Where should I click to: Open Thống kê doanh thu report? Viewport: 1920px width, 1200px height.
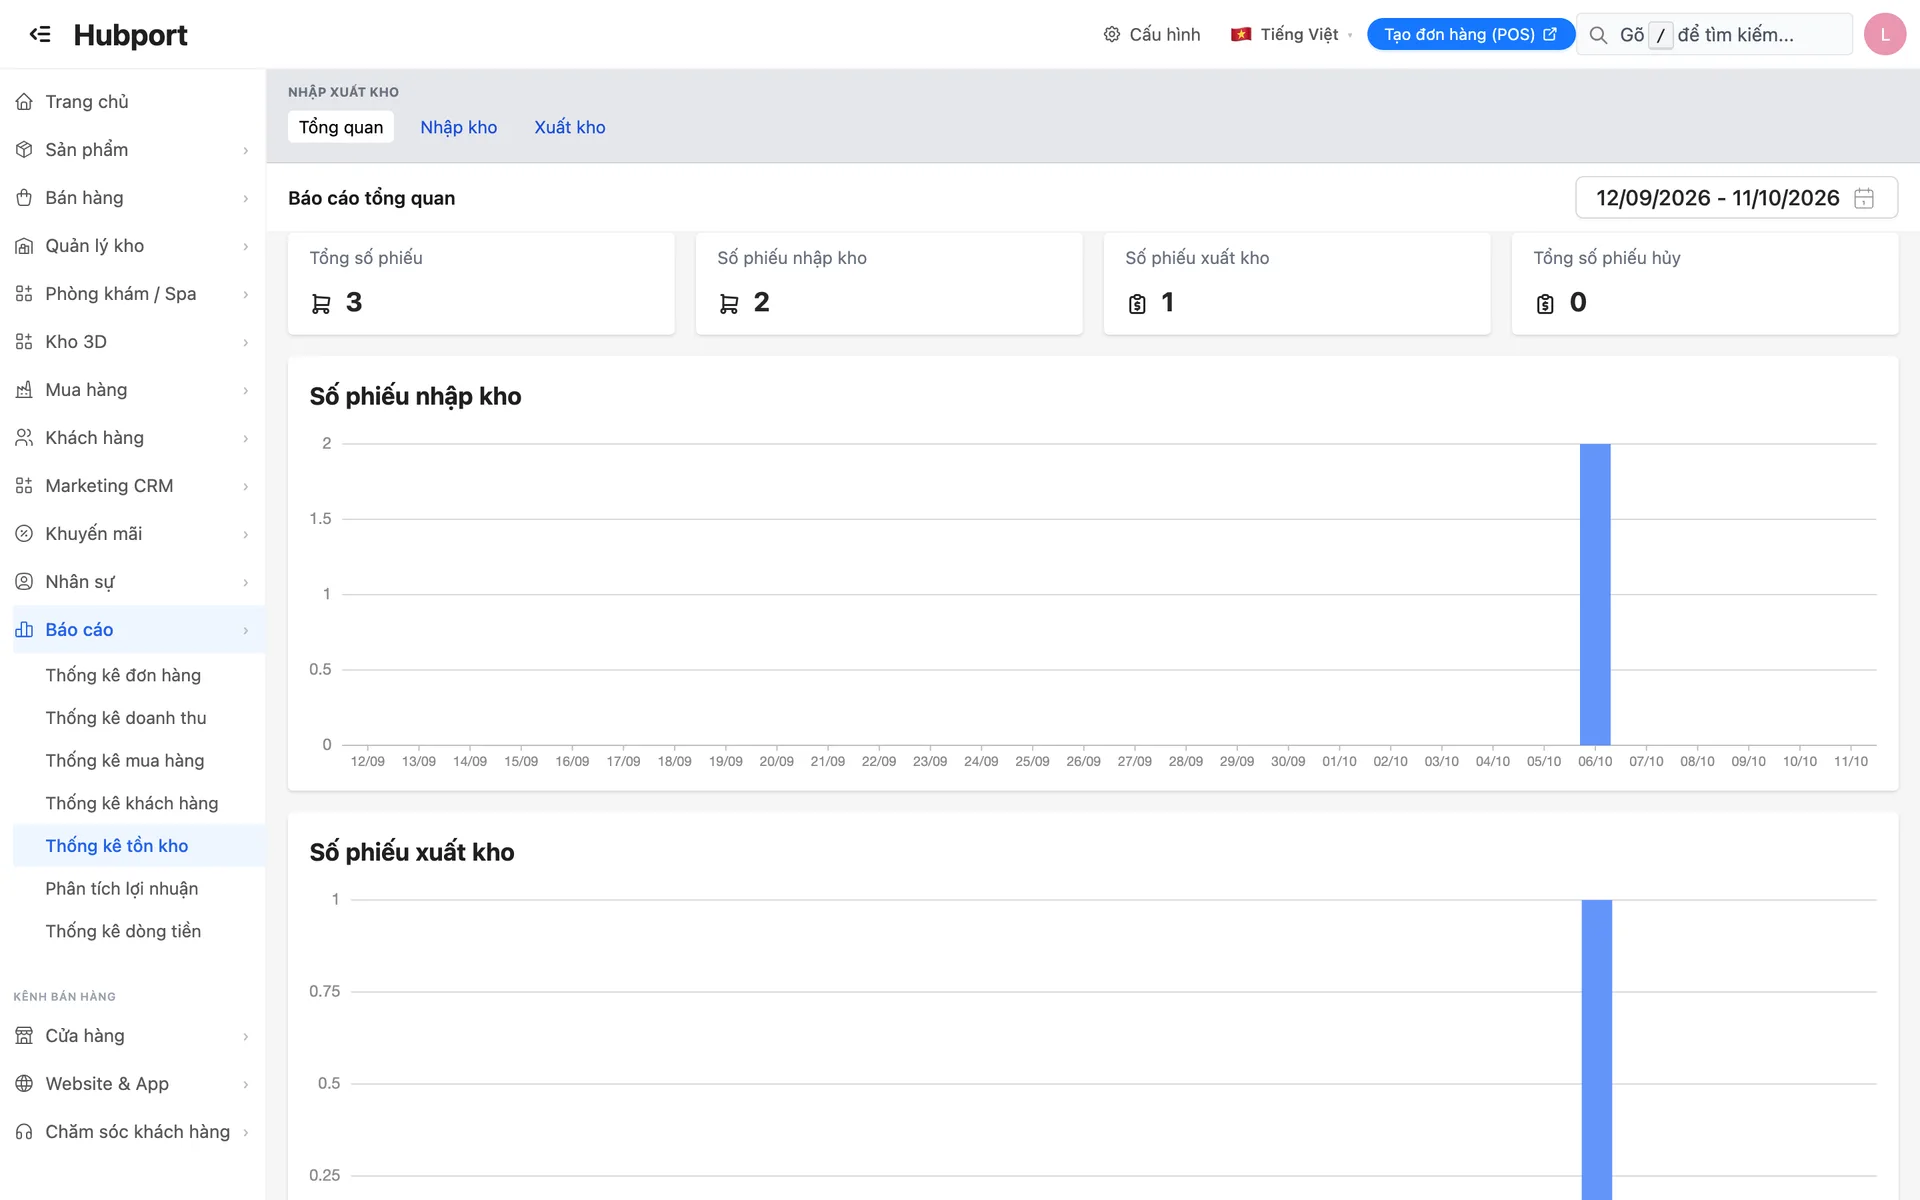(126, 718)
